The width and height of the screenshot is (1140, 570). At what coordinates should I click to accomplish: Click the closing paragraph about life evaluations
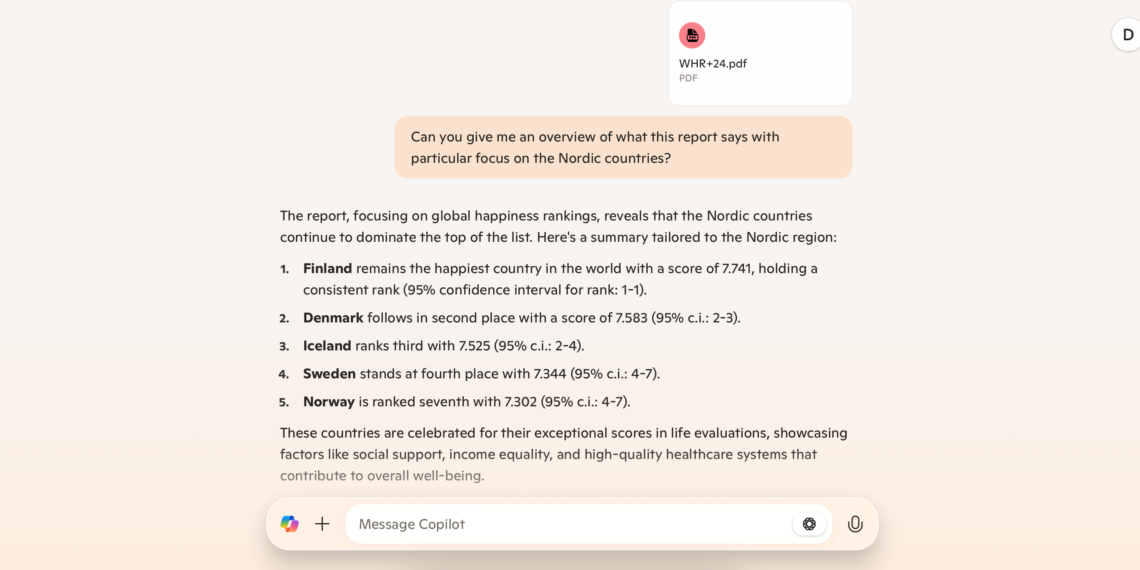[x=563, y=454]
